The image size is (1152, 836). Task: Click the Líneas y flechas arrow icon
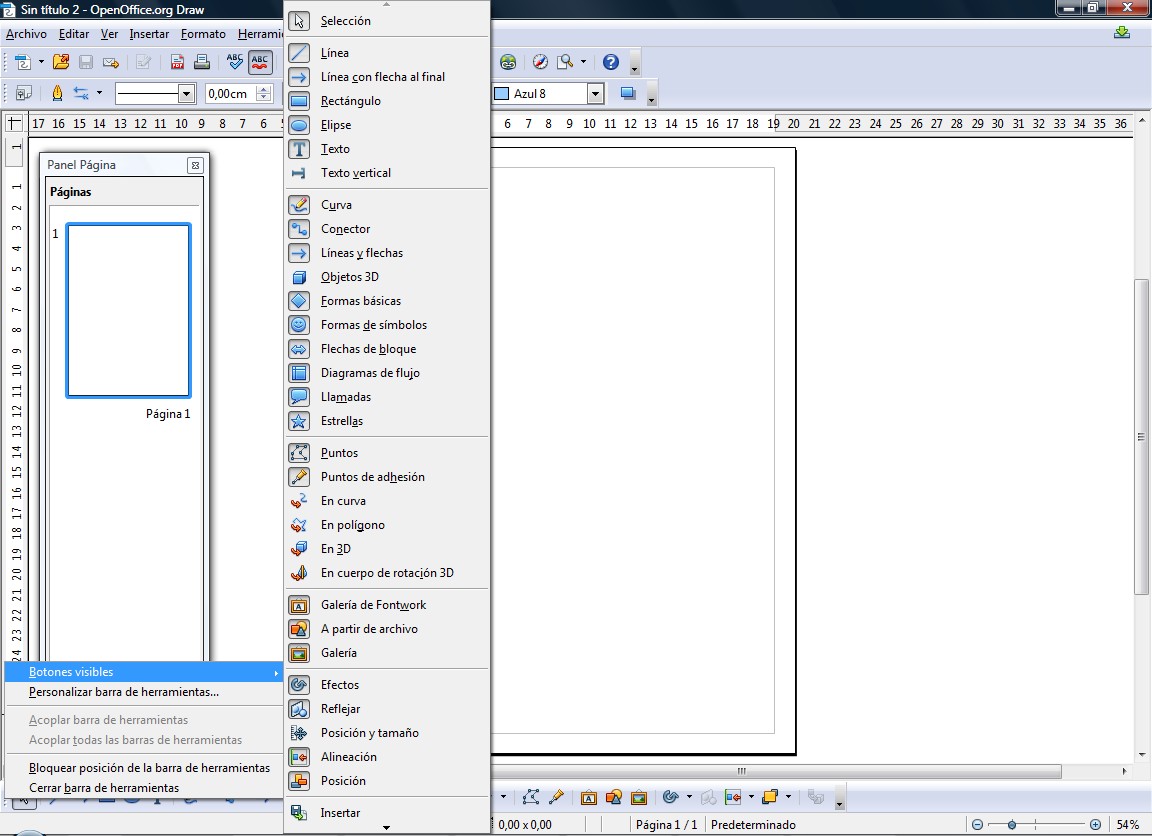pyautogui.click(x=299, y=253)
